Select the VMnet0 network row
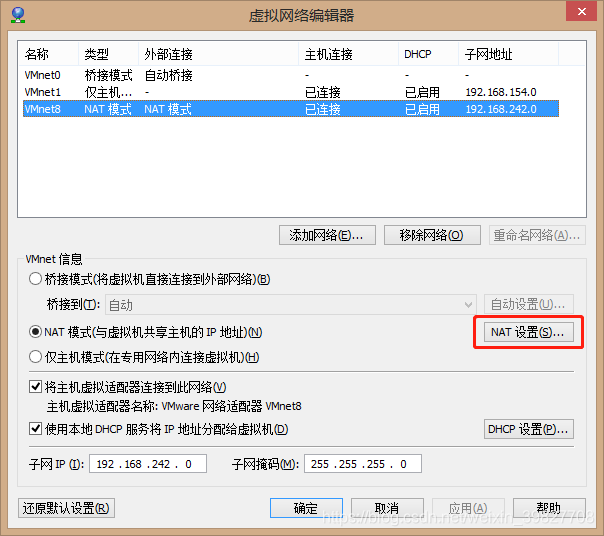Viewport: 604px width, 536px height. pos(291,75)
